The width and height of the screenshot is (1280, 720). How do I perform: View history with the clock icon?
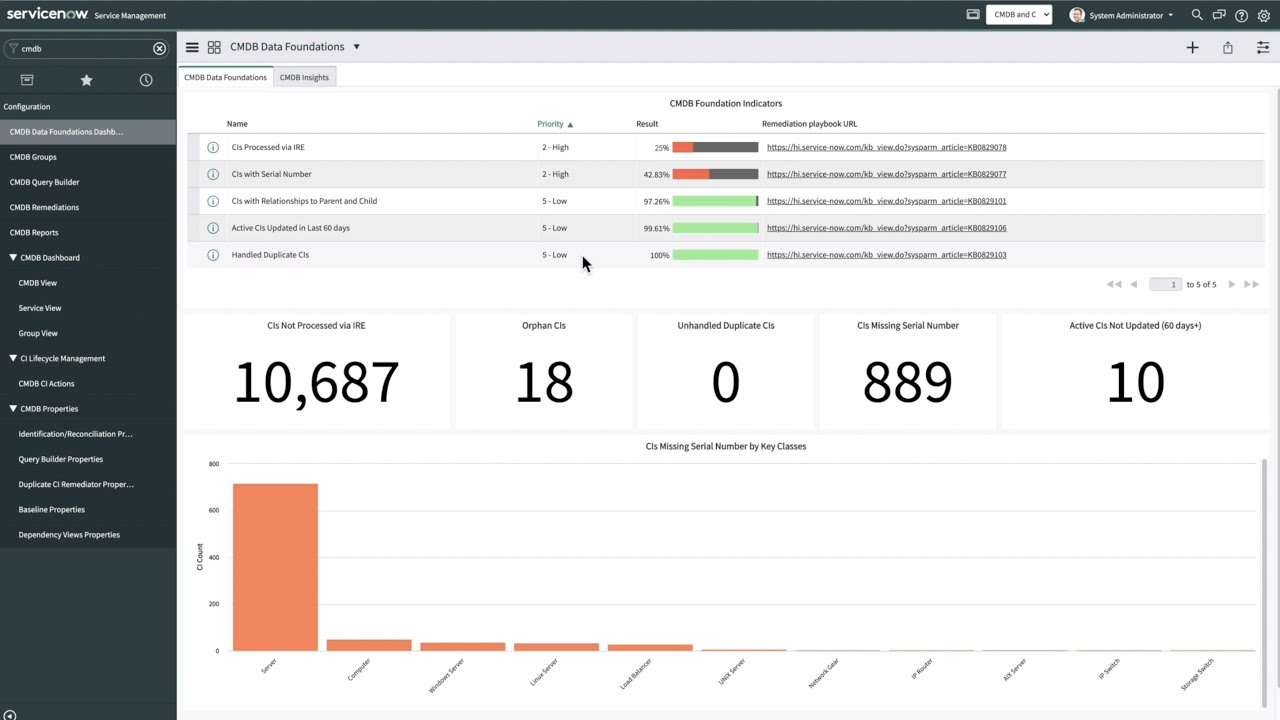(x=146, y=80)
